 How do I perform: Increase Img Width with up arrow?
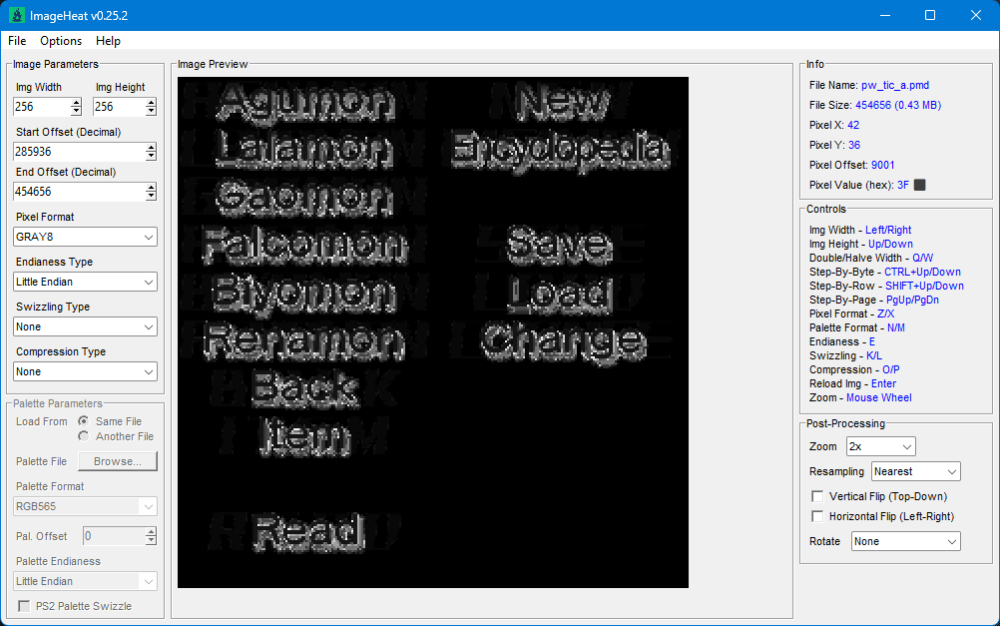tap(77, 103)
